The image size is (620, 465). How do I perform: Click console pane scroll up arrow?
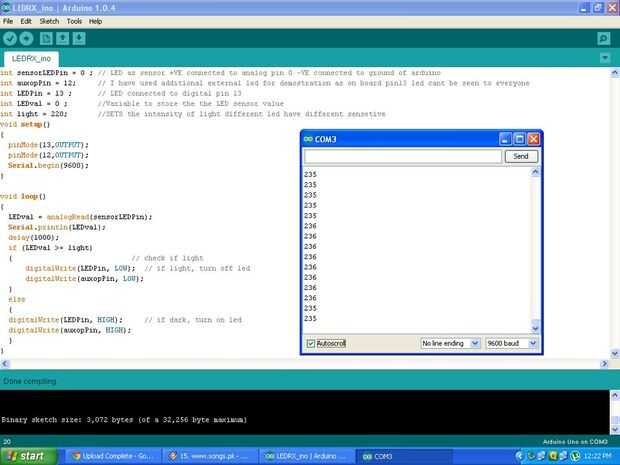click(x=615, y=395)
